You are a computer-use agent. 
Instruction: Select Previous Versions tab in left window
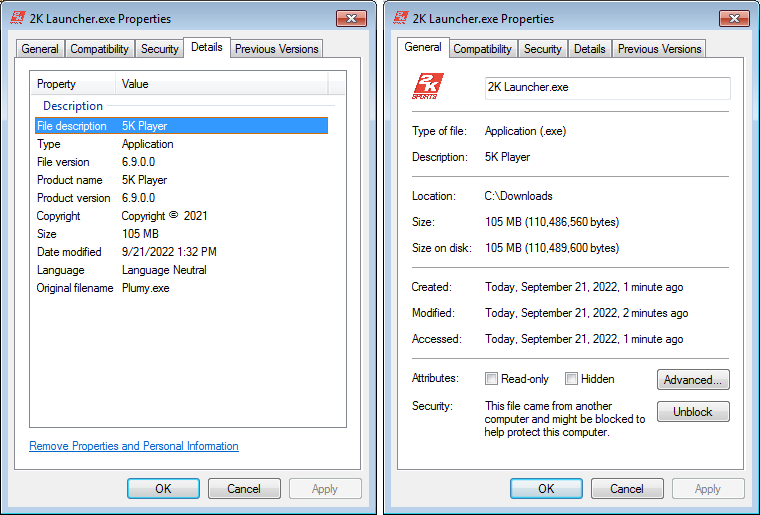[x=277, y=49]
